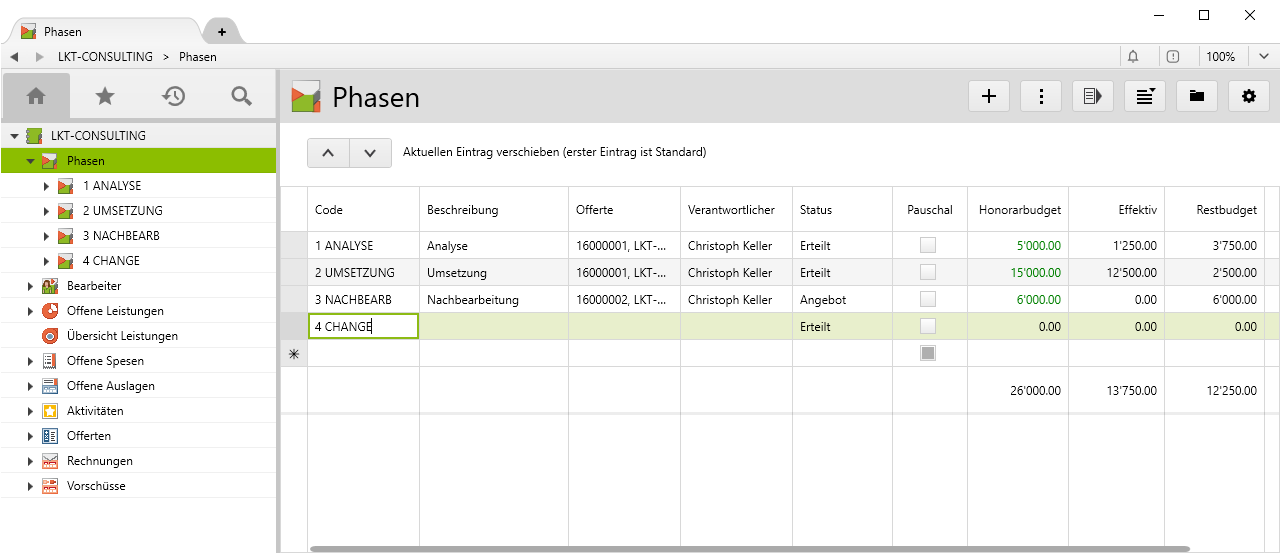This screenshot has height=554, width=1281.
Task: Toggle Pauschal checkbox for 3 NACHBEARB row
Action: click(929, 299)
